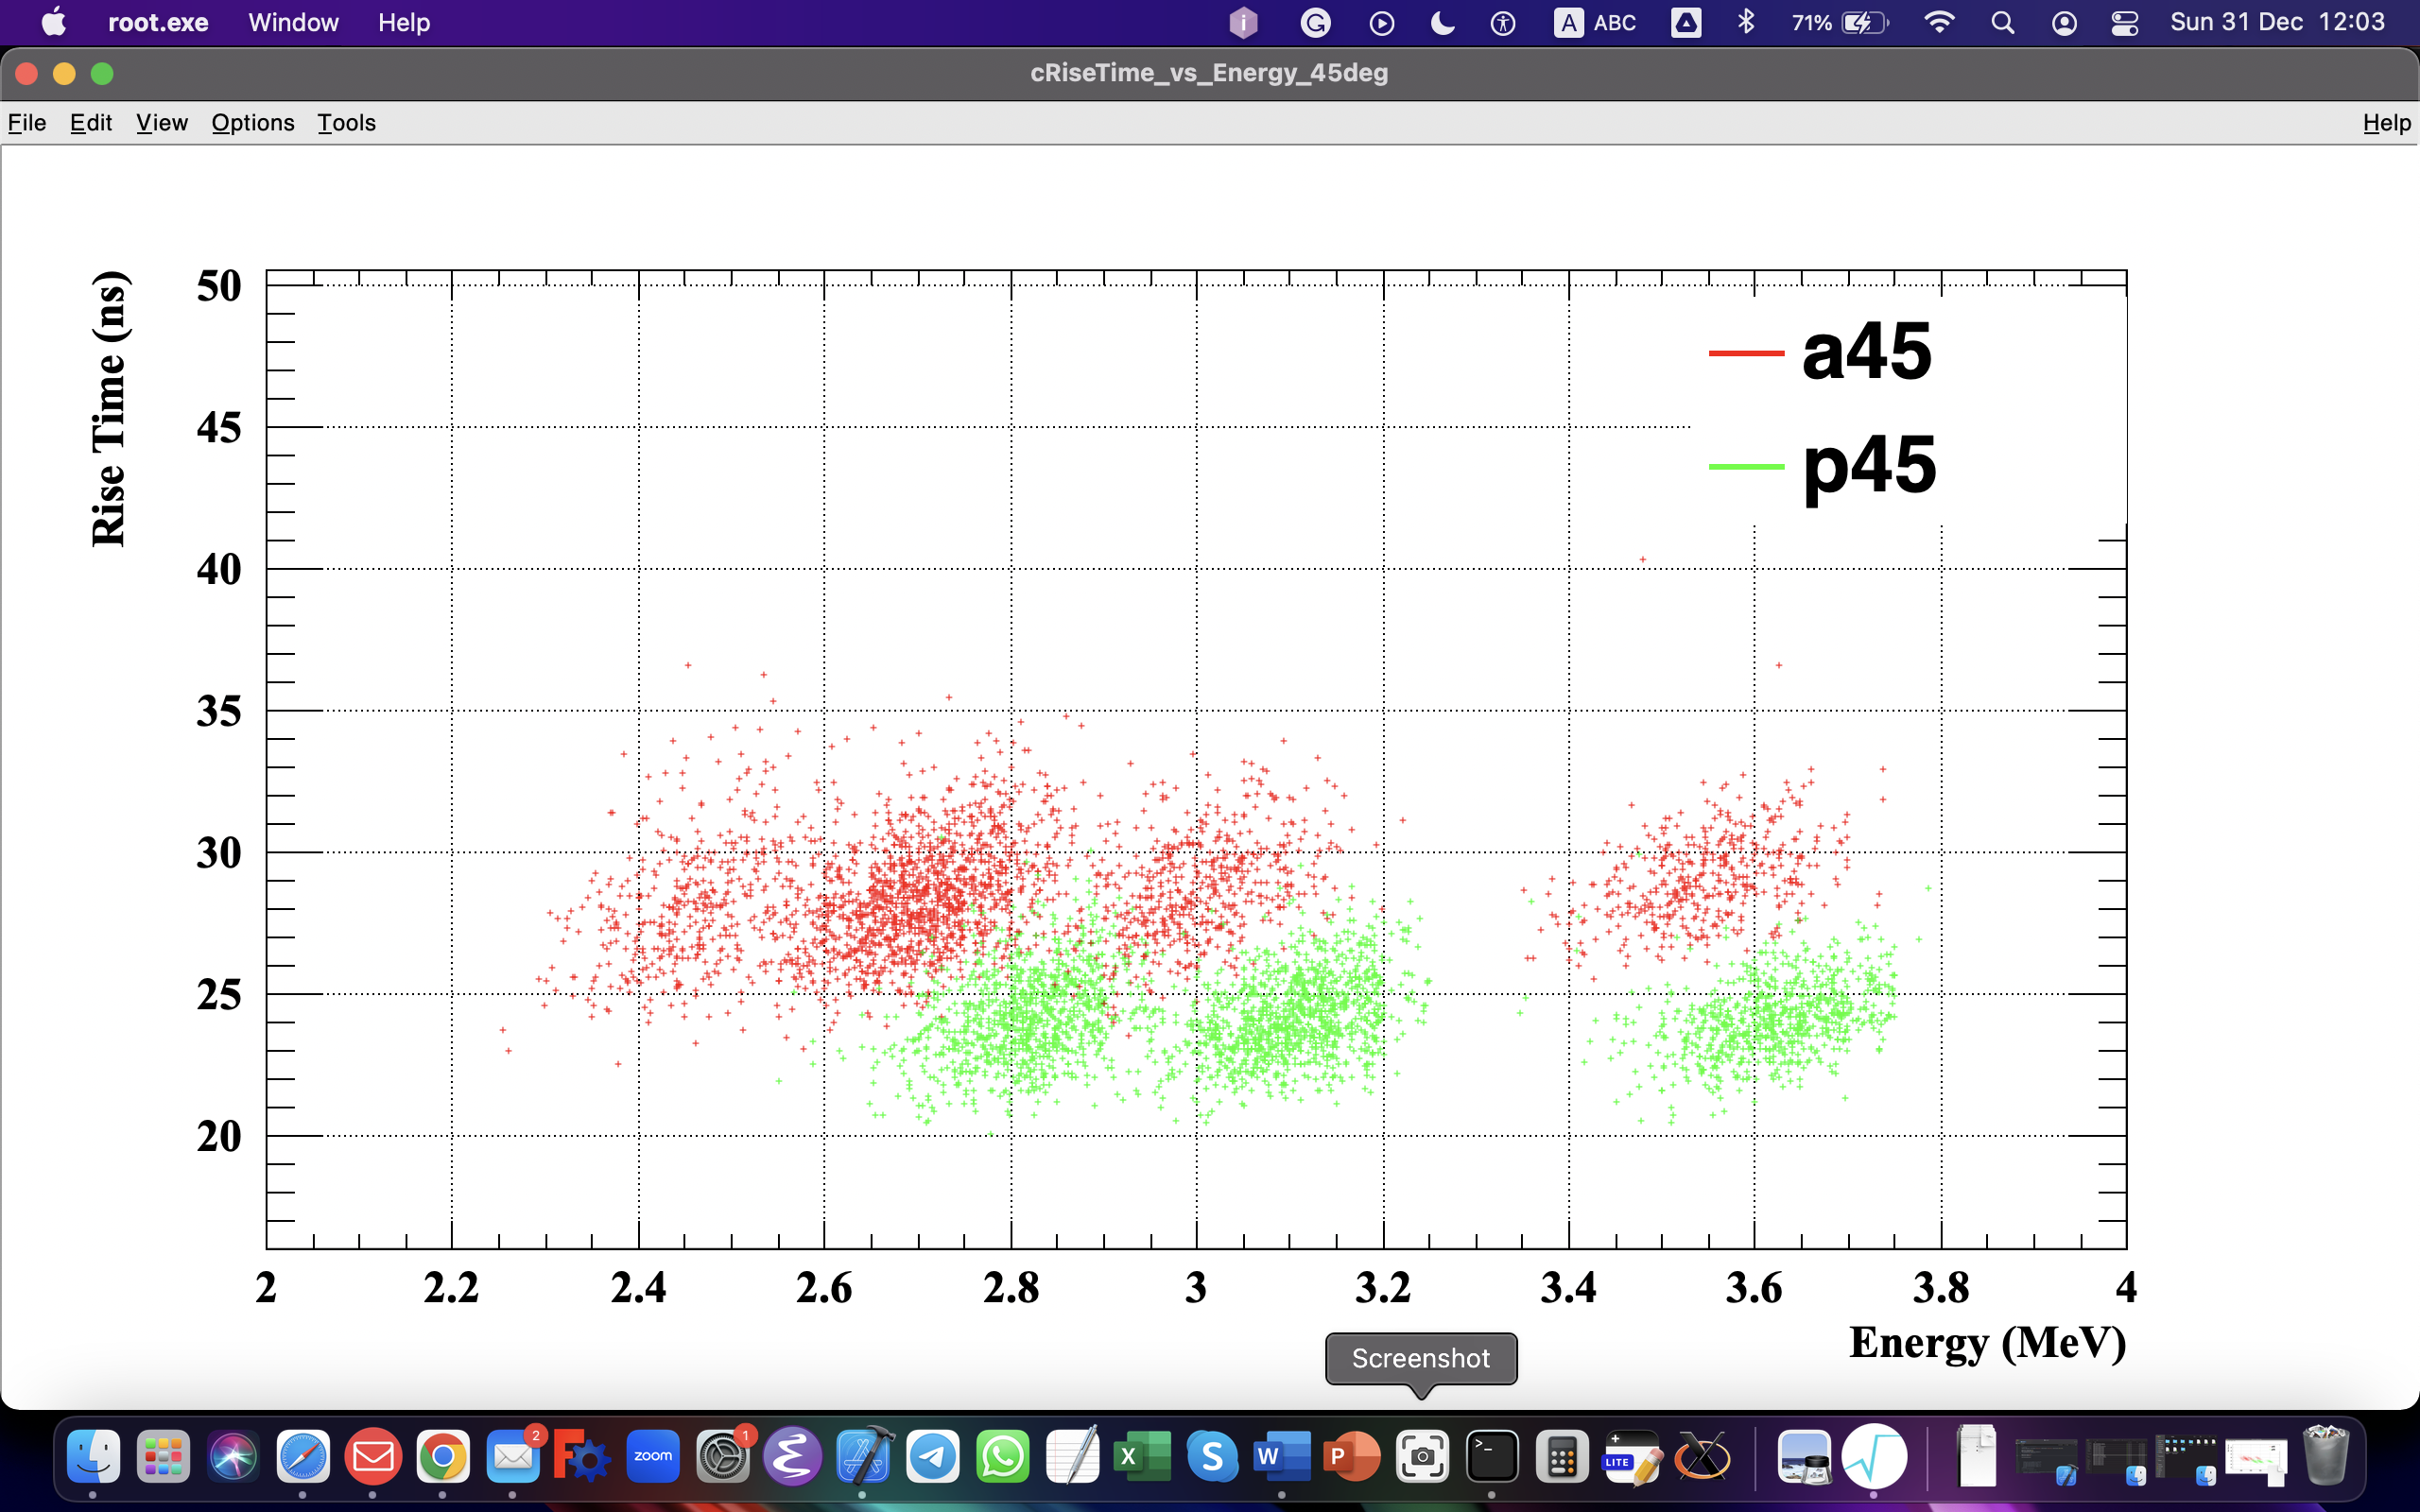Click the Bluetooth status icon
2420x1512 pixels.
[1746, 22]
